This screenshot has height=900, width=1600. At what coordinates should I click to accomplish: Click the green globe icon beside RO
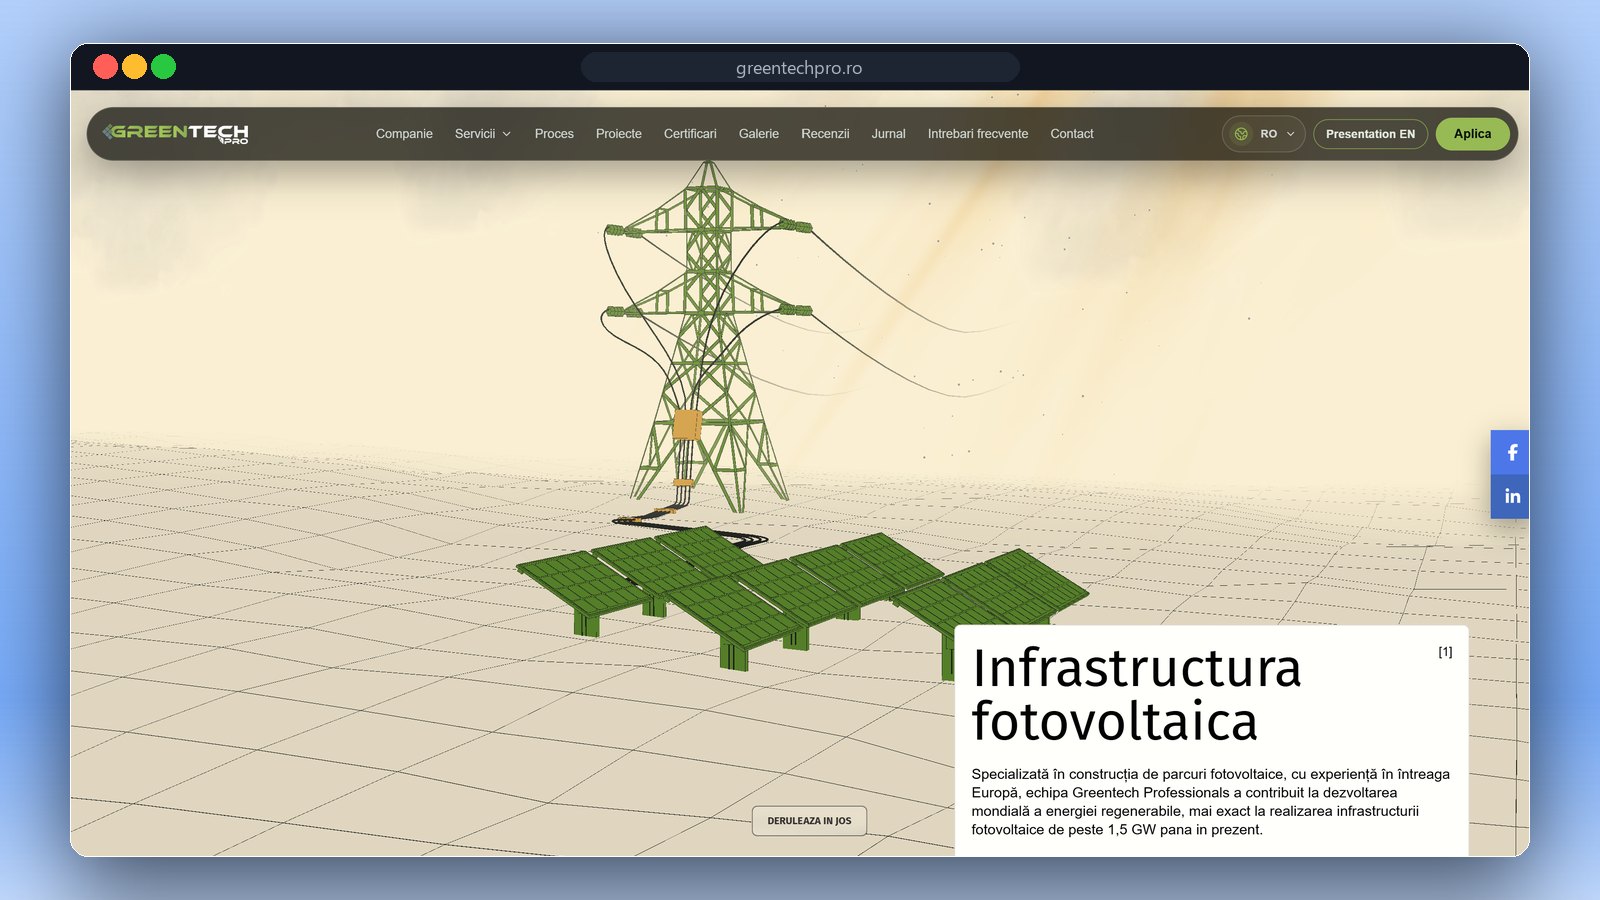1241,134
